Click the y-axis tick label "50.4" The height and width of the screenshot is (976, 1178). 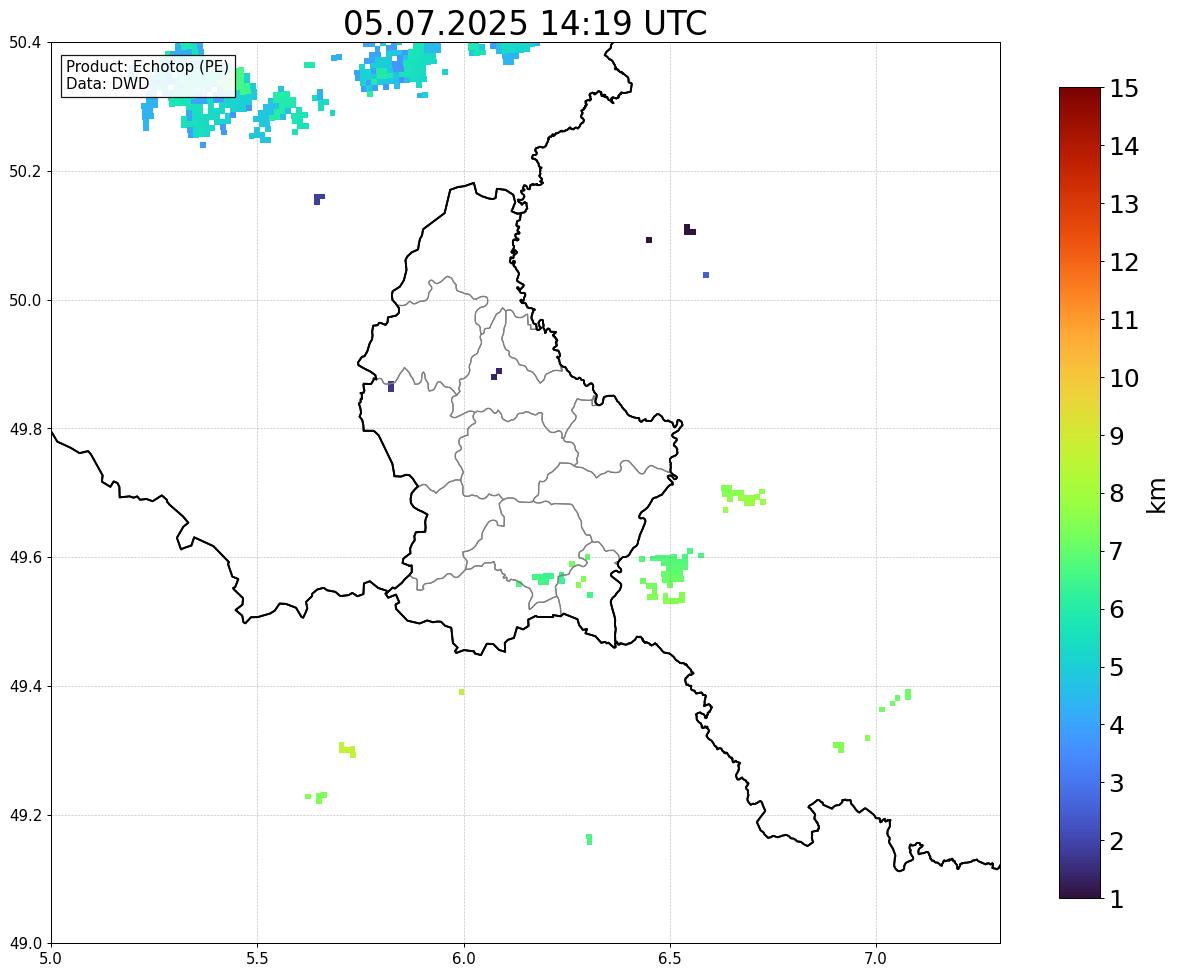(25, 43)
